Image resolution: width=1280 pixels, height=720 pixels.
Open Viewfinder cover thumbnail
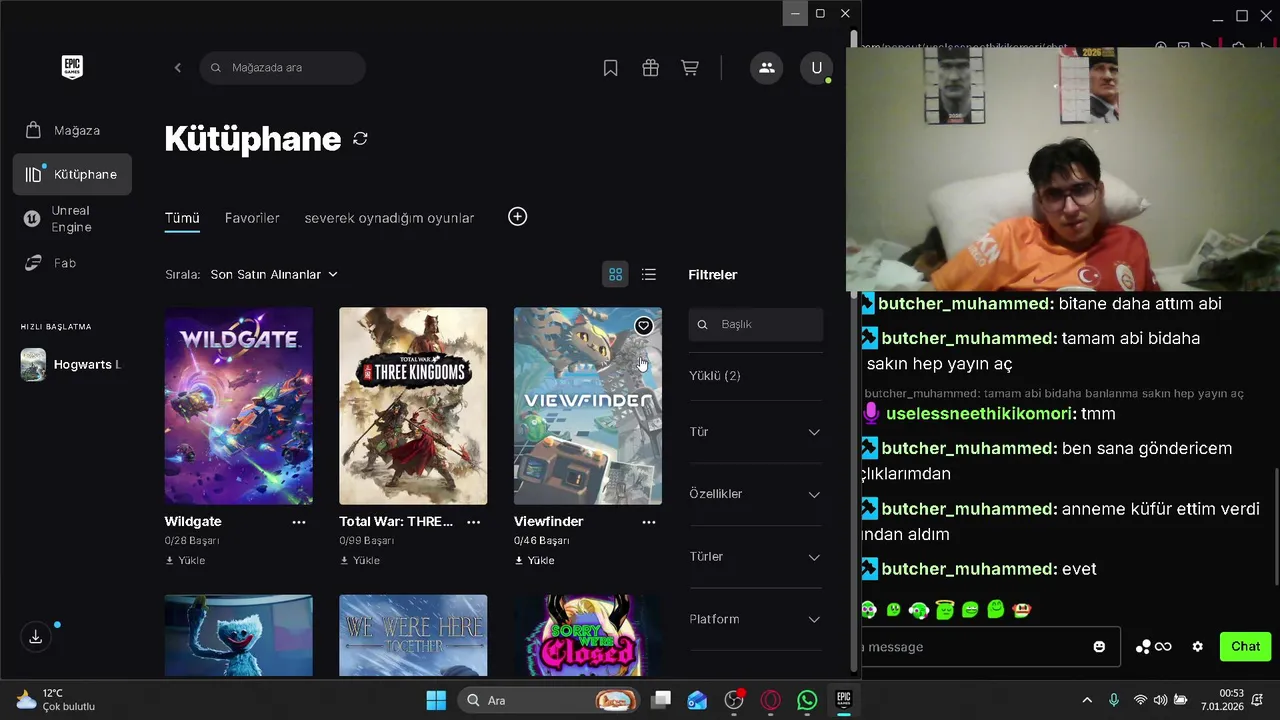588,406
